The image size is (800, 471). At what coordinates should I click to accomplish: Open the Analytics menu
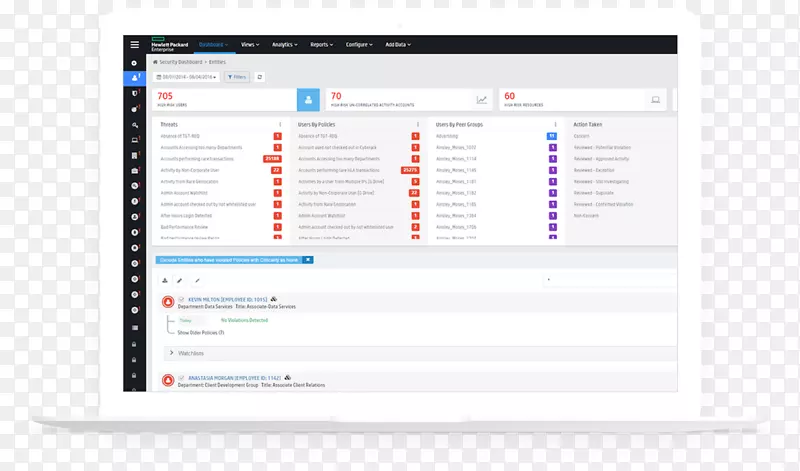[284, 45]
